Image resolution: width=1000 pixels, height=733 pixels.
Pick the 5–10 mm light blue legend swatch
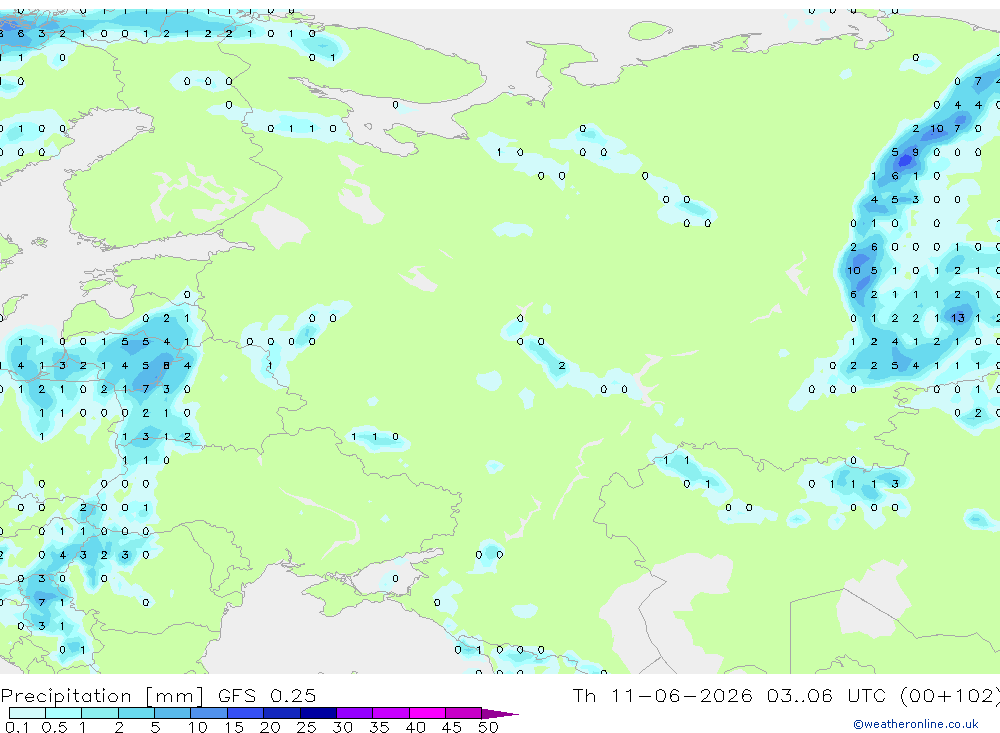pos(172,713)
